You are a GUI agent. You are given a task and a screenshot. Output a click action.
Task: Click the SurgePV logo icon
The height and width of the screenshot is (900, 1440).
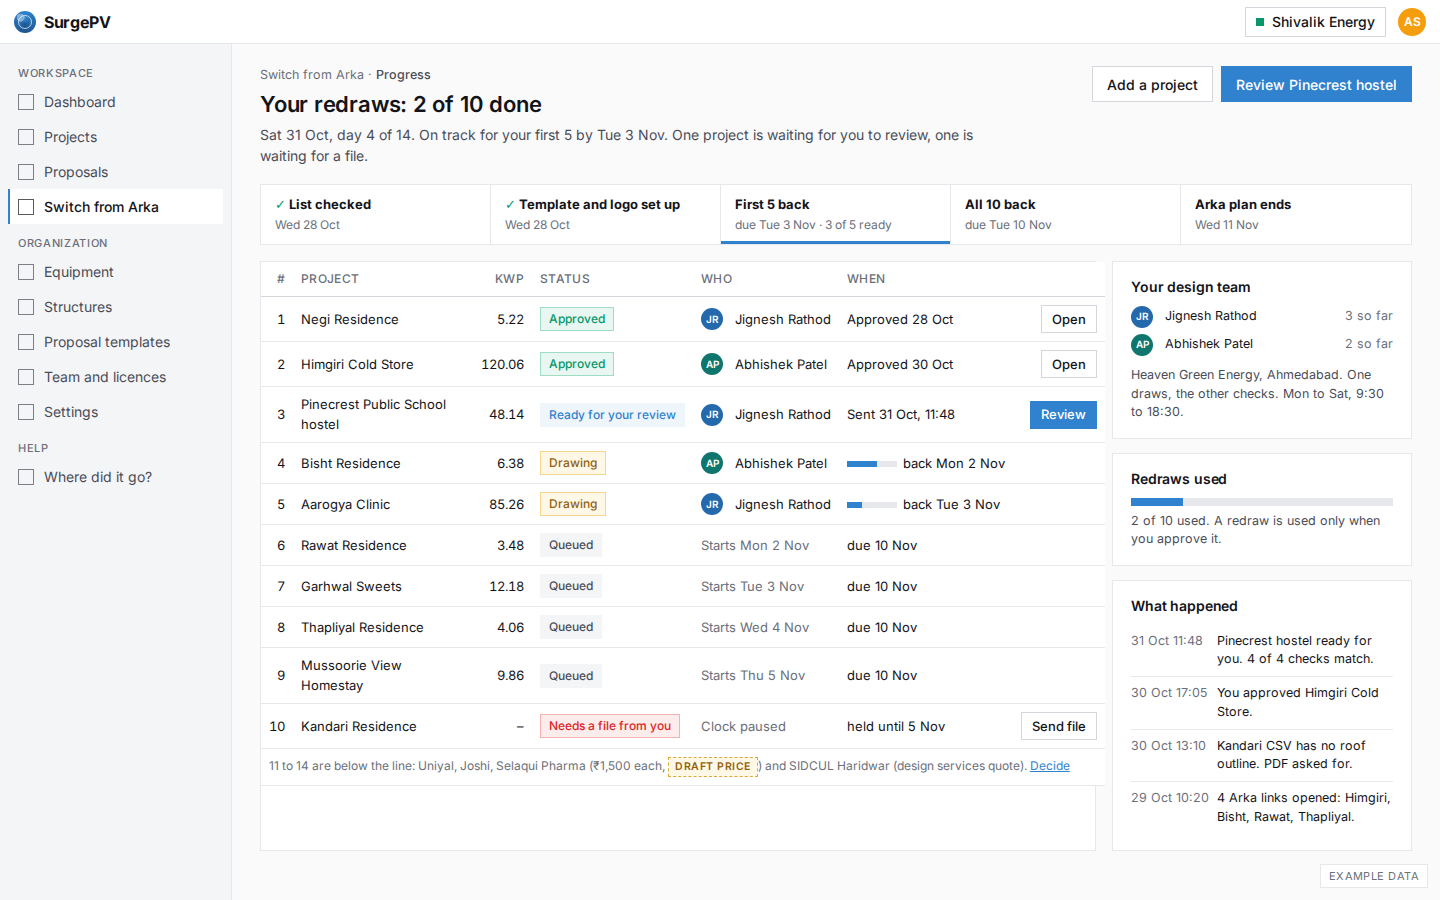tap(25, 22)
